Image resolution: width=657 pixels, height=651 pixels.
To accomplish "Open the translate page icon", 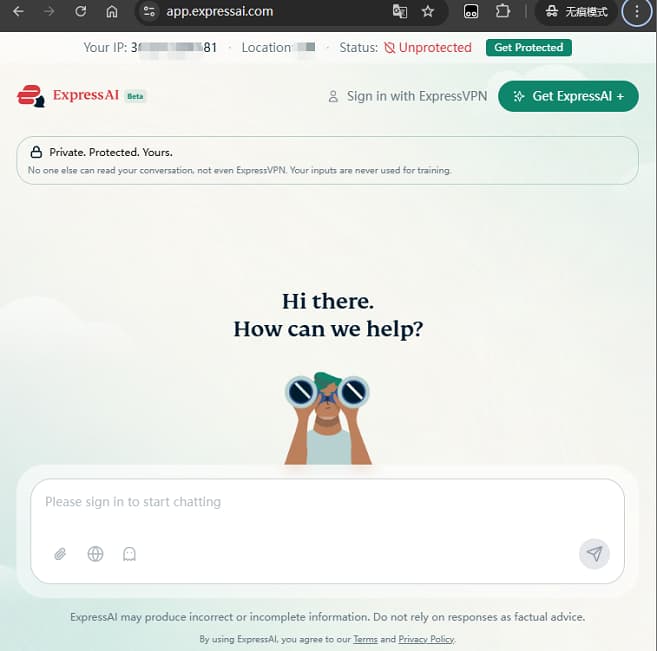I will [x=400, y=11].
